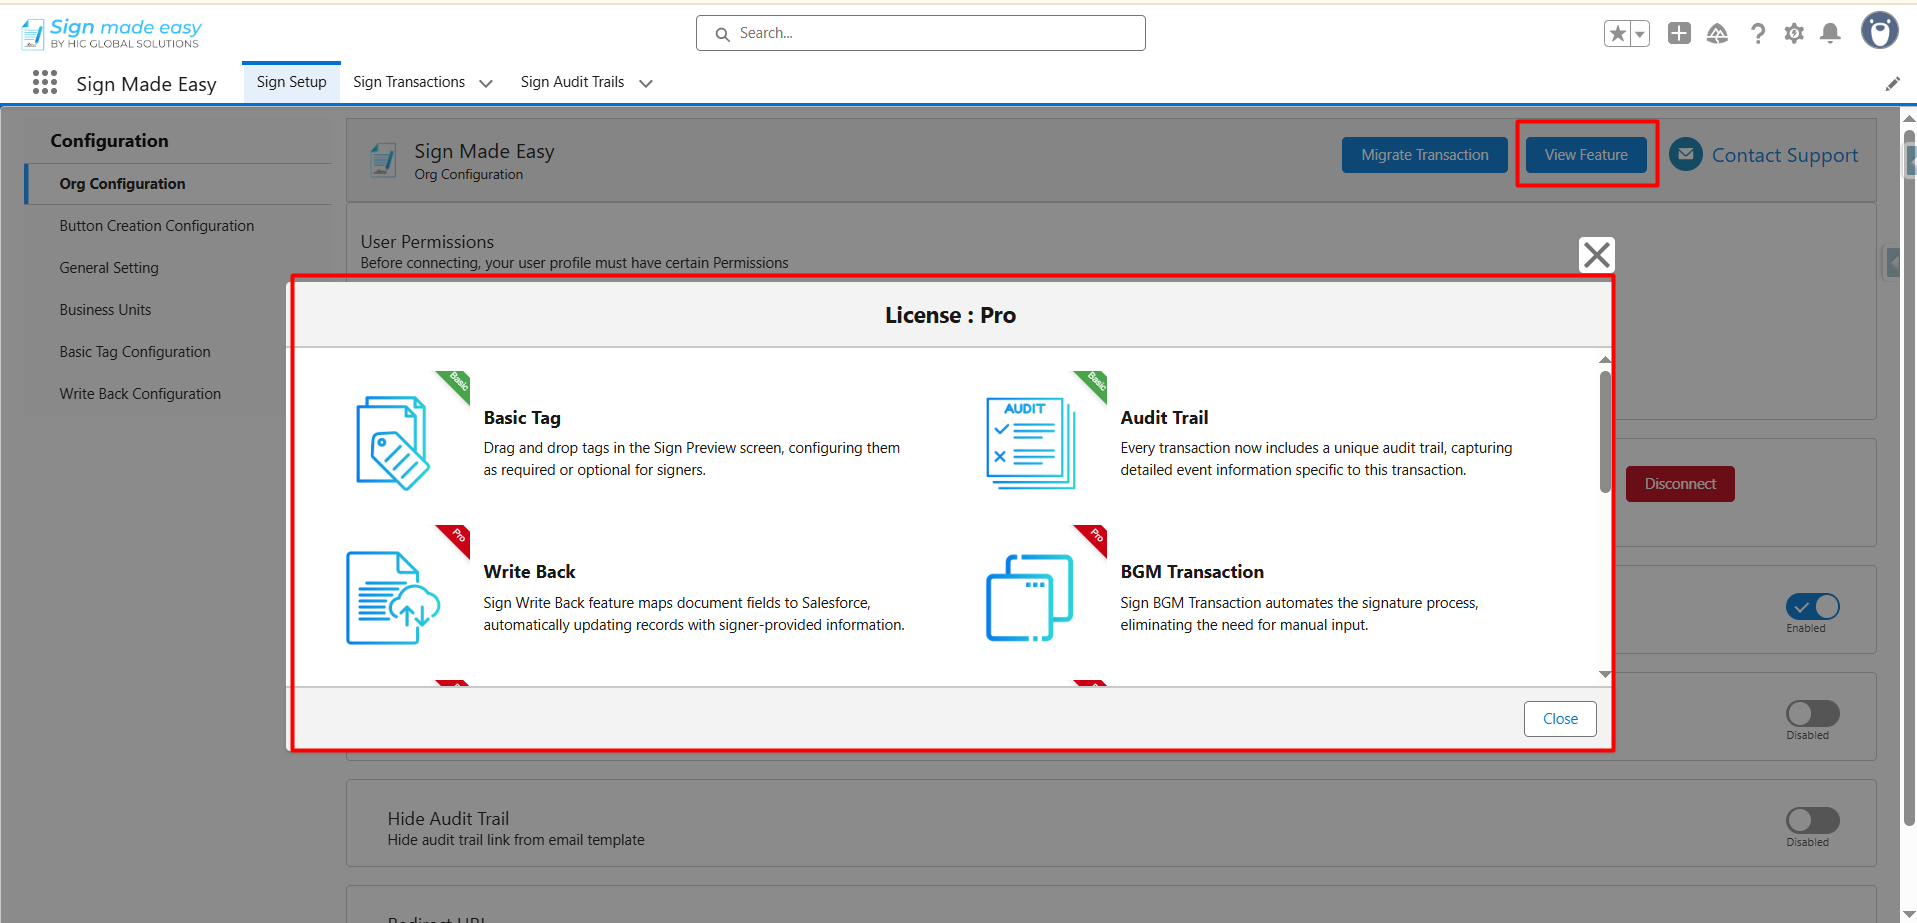Screen dimensions: 1917x923
Task: Click the Contact Support envelope icon
Action: [x=1686, y=154]
